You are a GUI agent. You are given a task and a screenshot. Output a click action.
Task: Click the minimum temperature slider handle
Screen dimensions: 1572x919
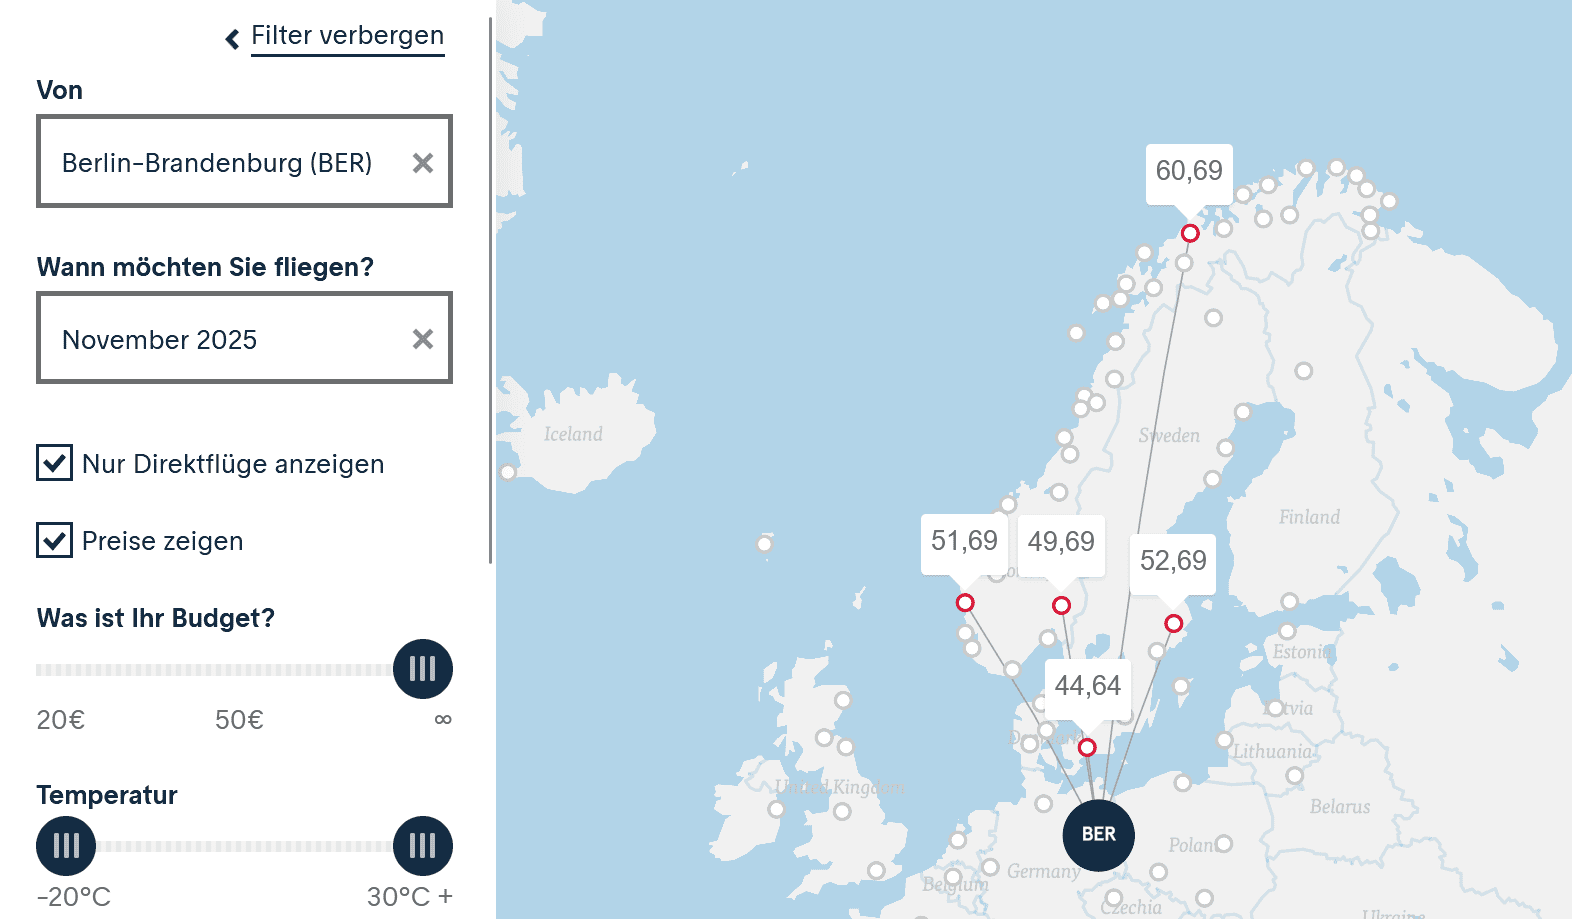[66, 846]
